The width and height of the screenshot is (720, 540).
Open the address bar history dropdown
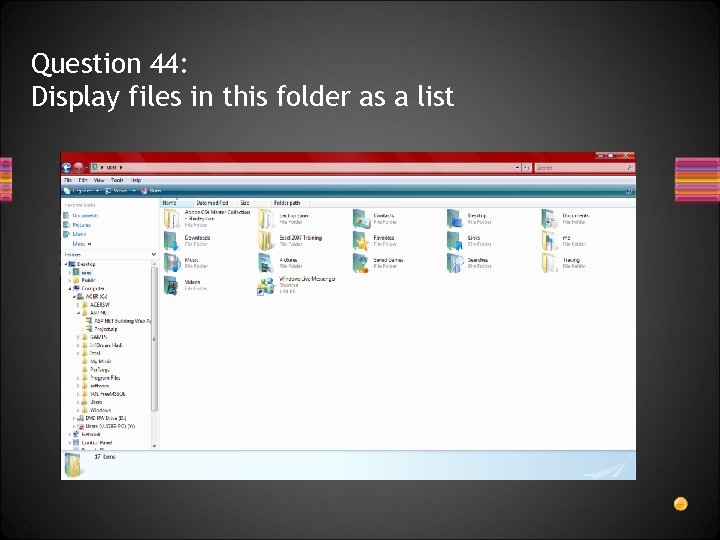[518, 168]
